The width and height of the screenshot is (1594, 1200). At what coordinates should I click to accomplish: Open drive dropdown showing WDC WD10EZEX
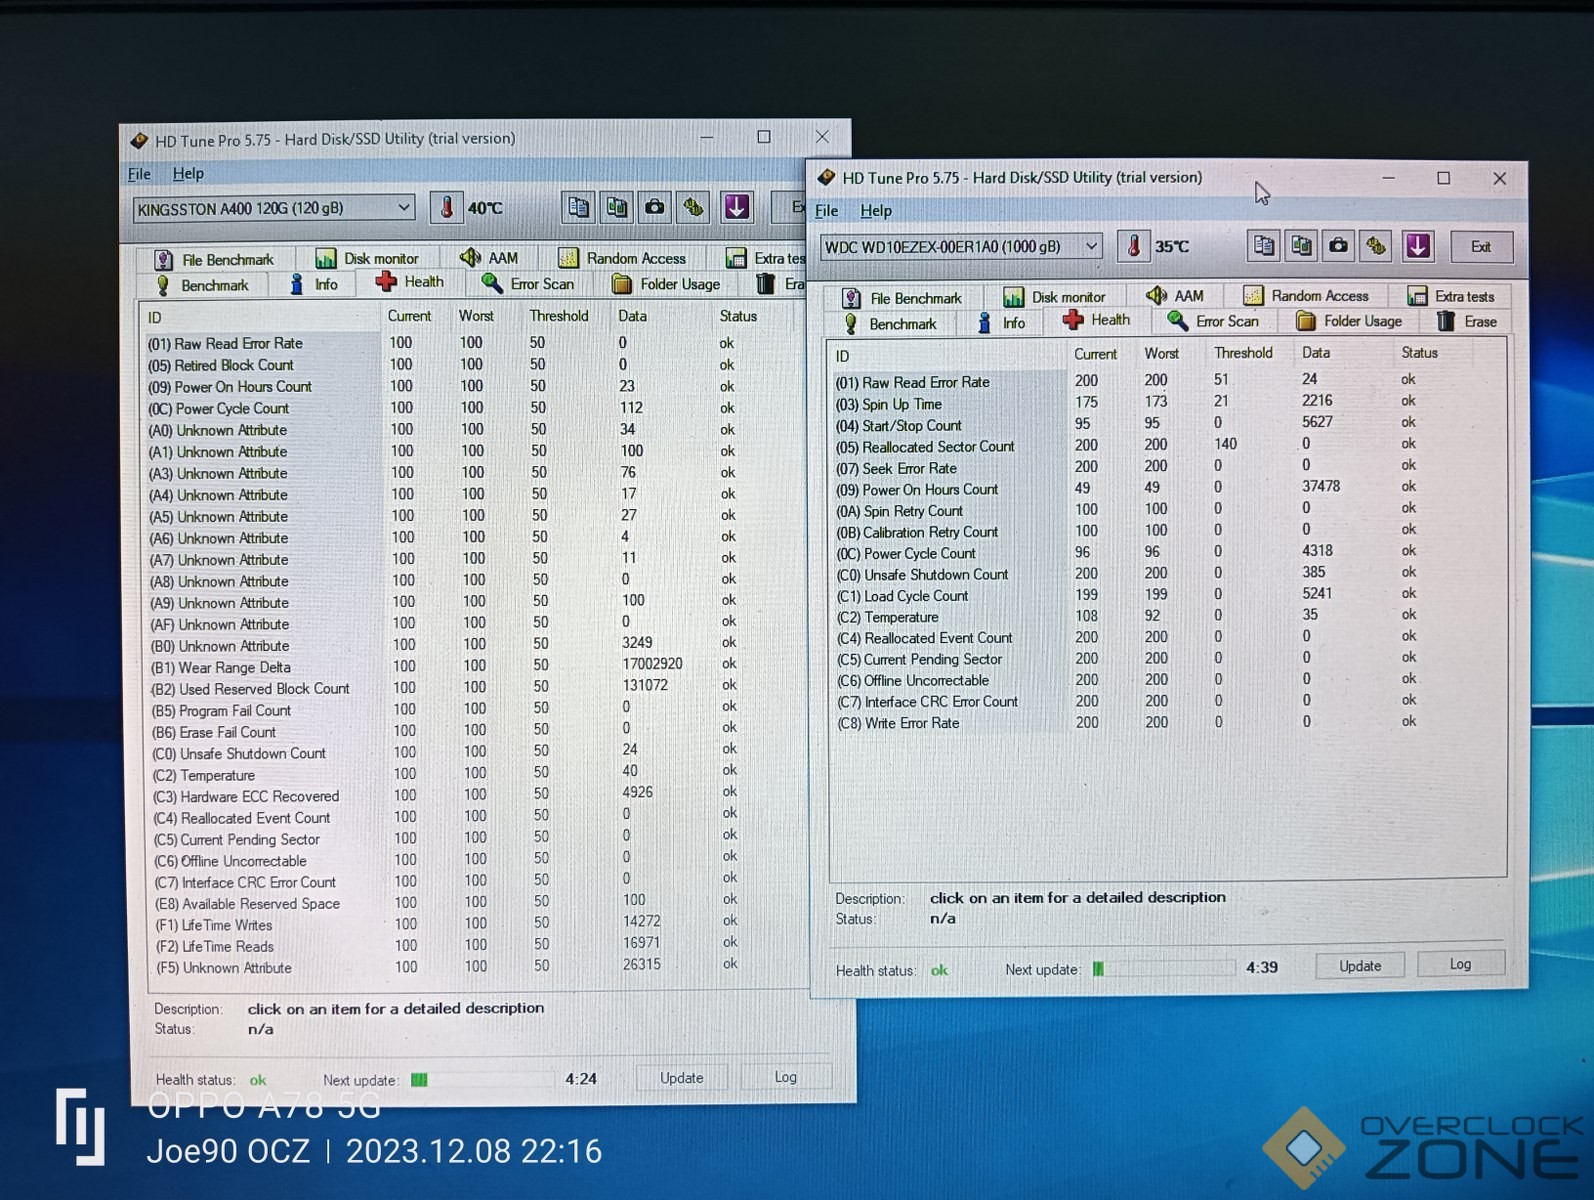coord(961,246)
